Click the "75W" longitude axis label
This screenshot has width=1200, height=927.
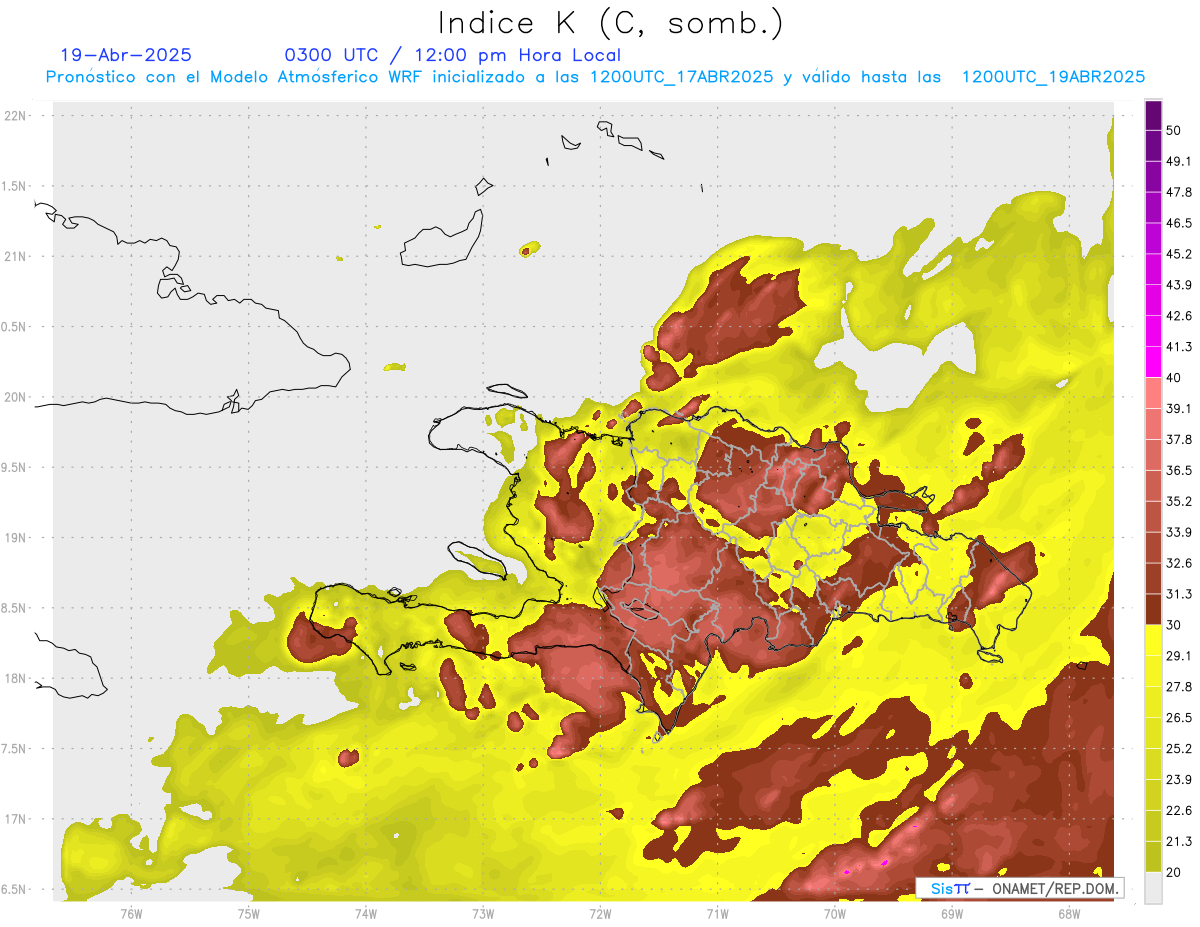[x=248, y=913]
